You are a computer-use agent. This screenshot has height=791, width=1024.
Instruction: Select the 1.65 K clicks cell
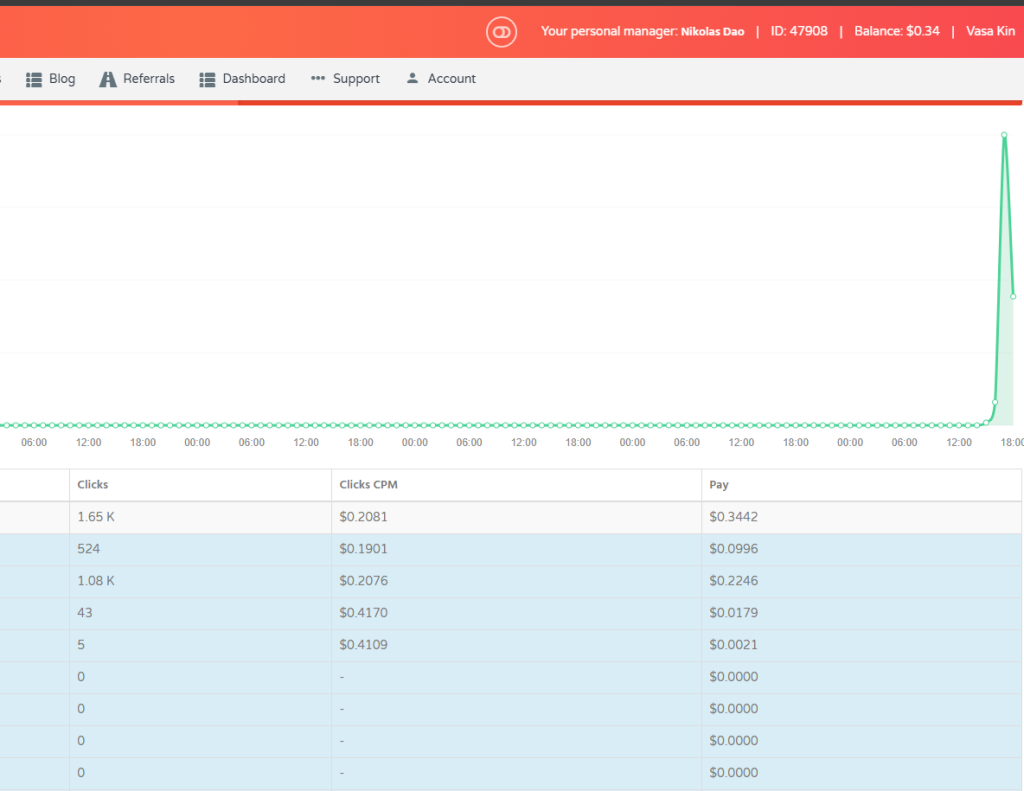click(200, 517)
